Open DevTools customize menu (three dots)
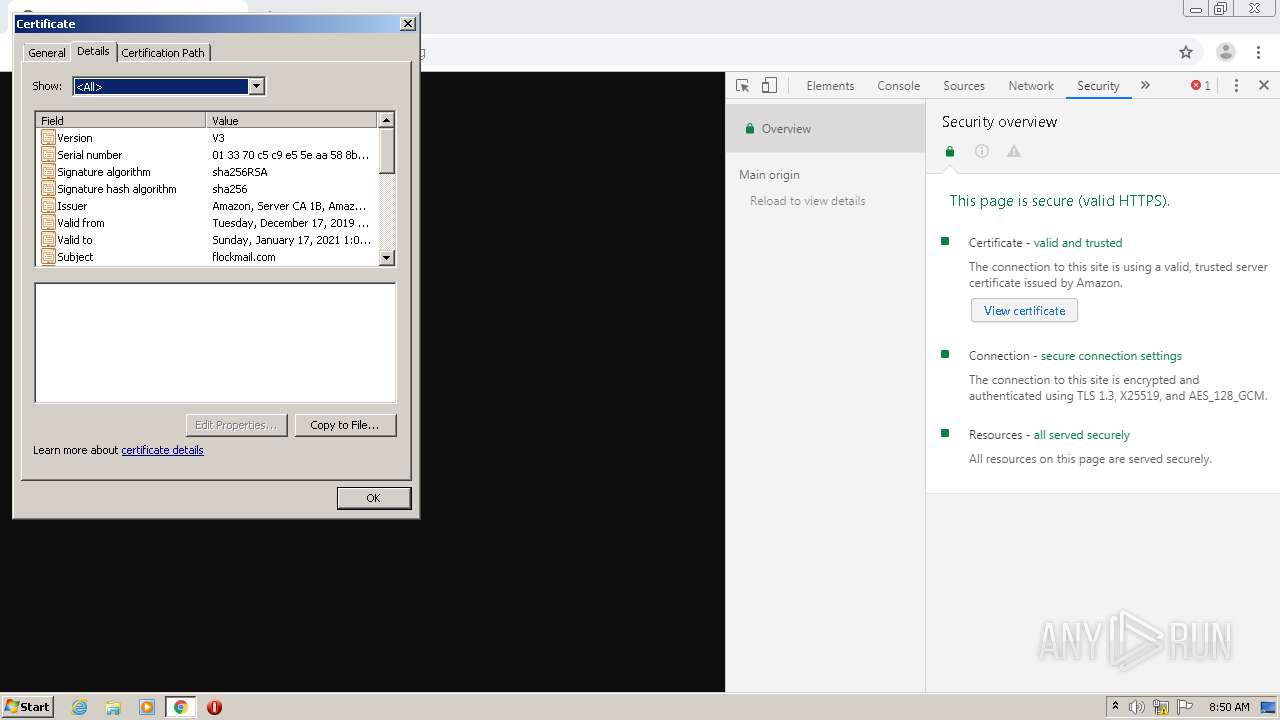 coord(1236,86)
